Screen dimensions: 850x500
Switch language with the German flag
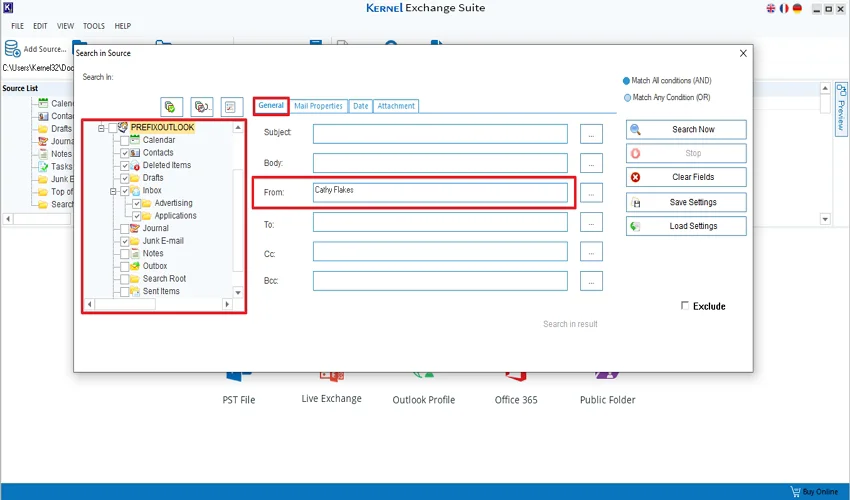coord(797,8)
